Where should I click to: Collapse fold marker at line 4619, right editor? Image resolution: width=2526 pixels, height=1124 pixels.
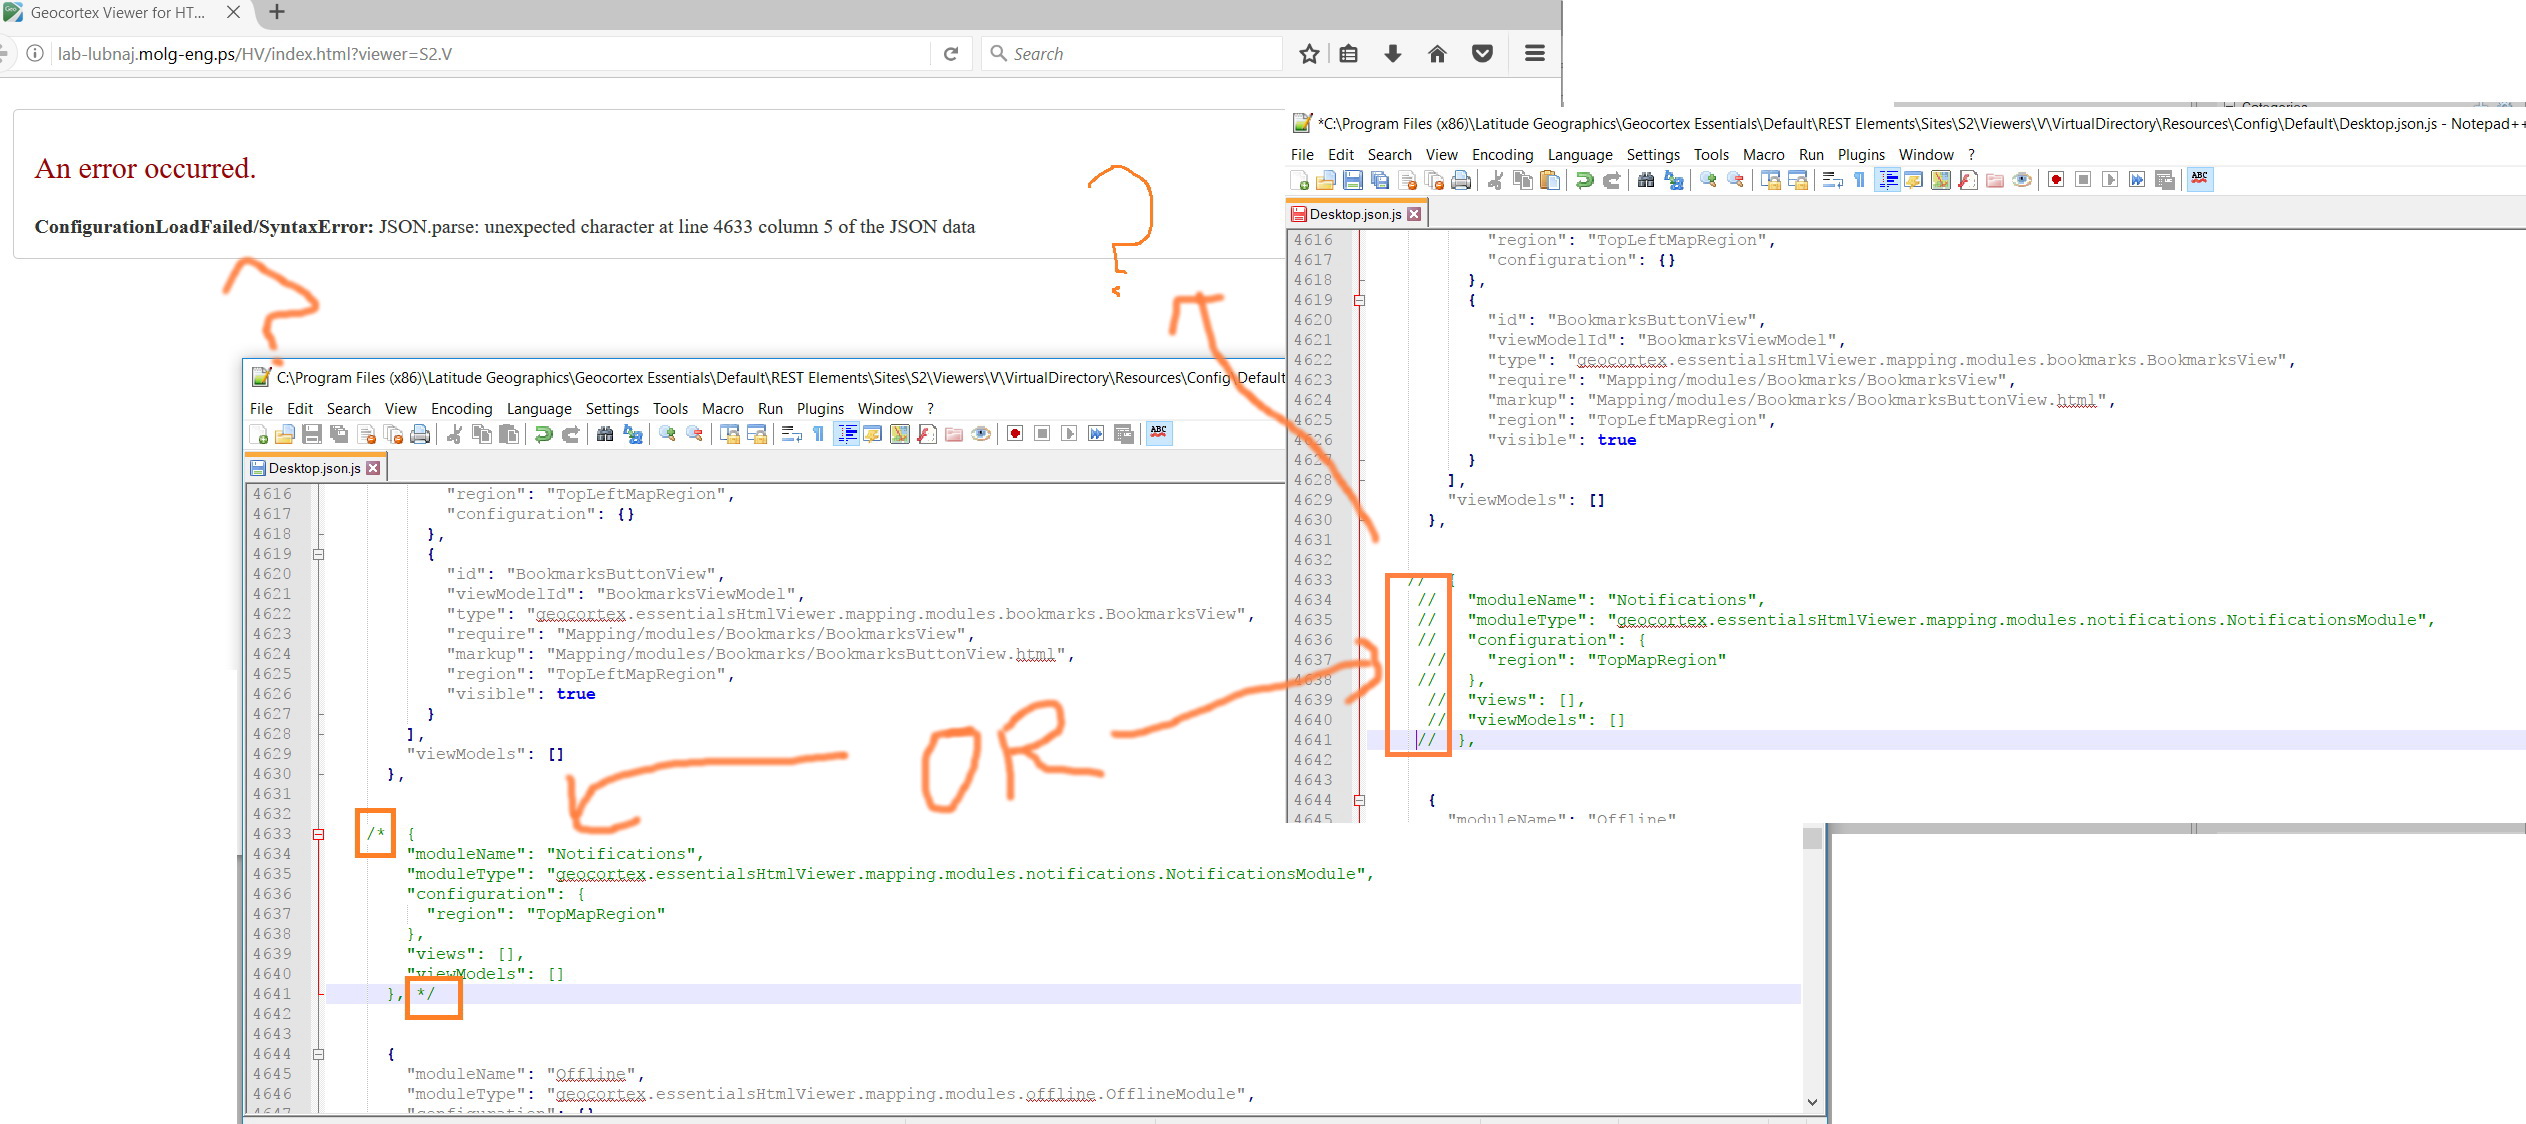[x=1360, y=300]
